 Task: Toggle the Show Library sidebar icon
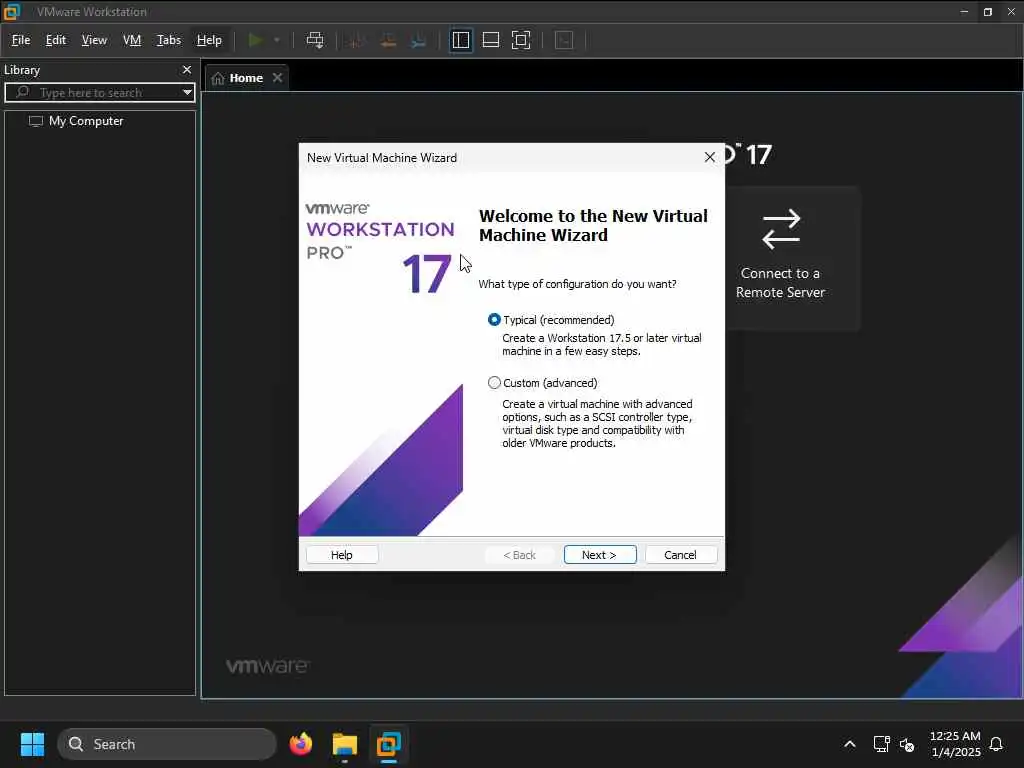click(461, 40)
